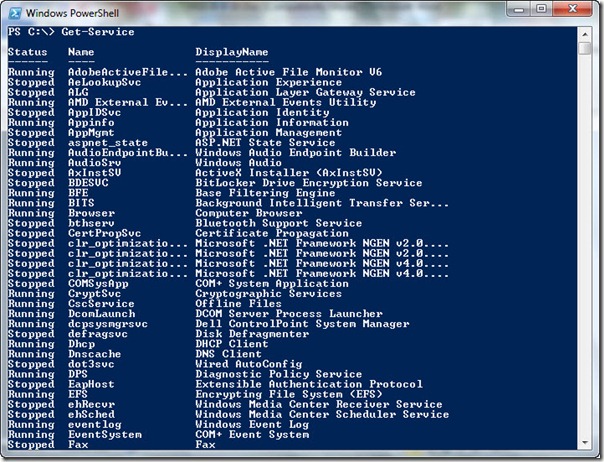Click the Status column header
This screenshot has height=462, width=604.
[28, 52]
